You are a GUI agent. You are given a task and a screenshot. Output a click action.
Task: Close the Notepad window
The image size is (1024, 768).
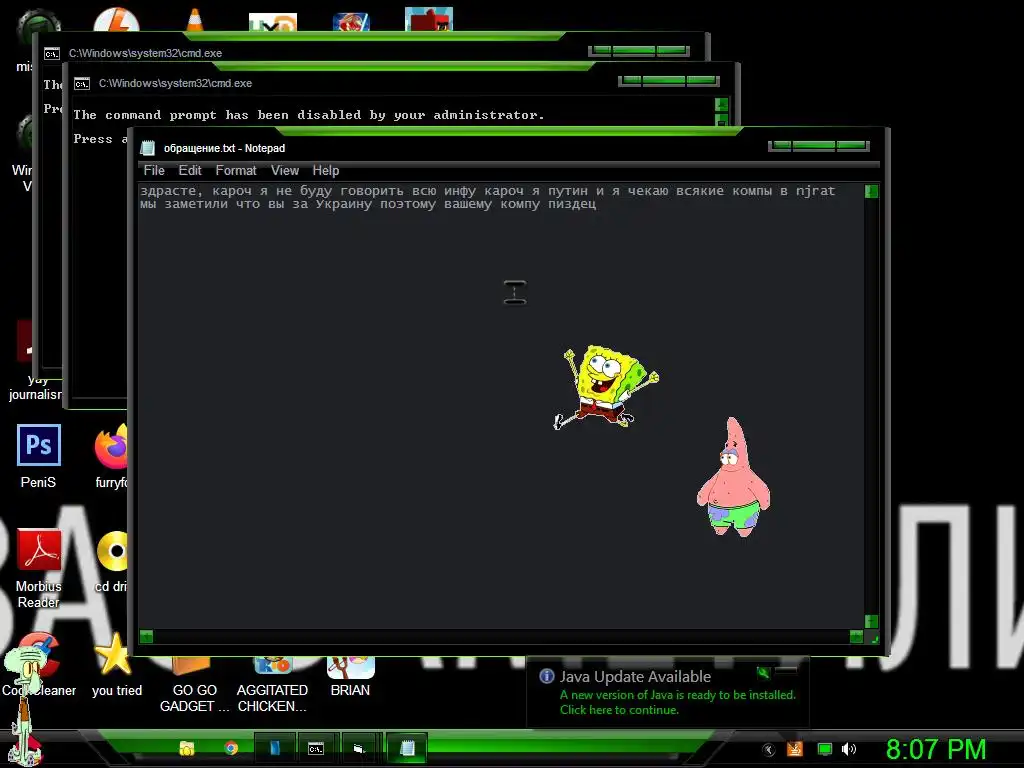point(852,146)
